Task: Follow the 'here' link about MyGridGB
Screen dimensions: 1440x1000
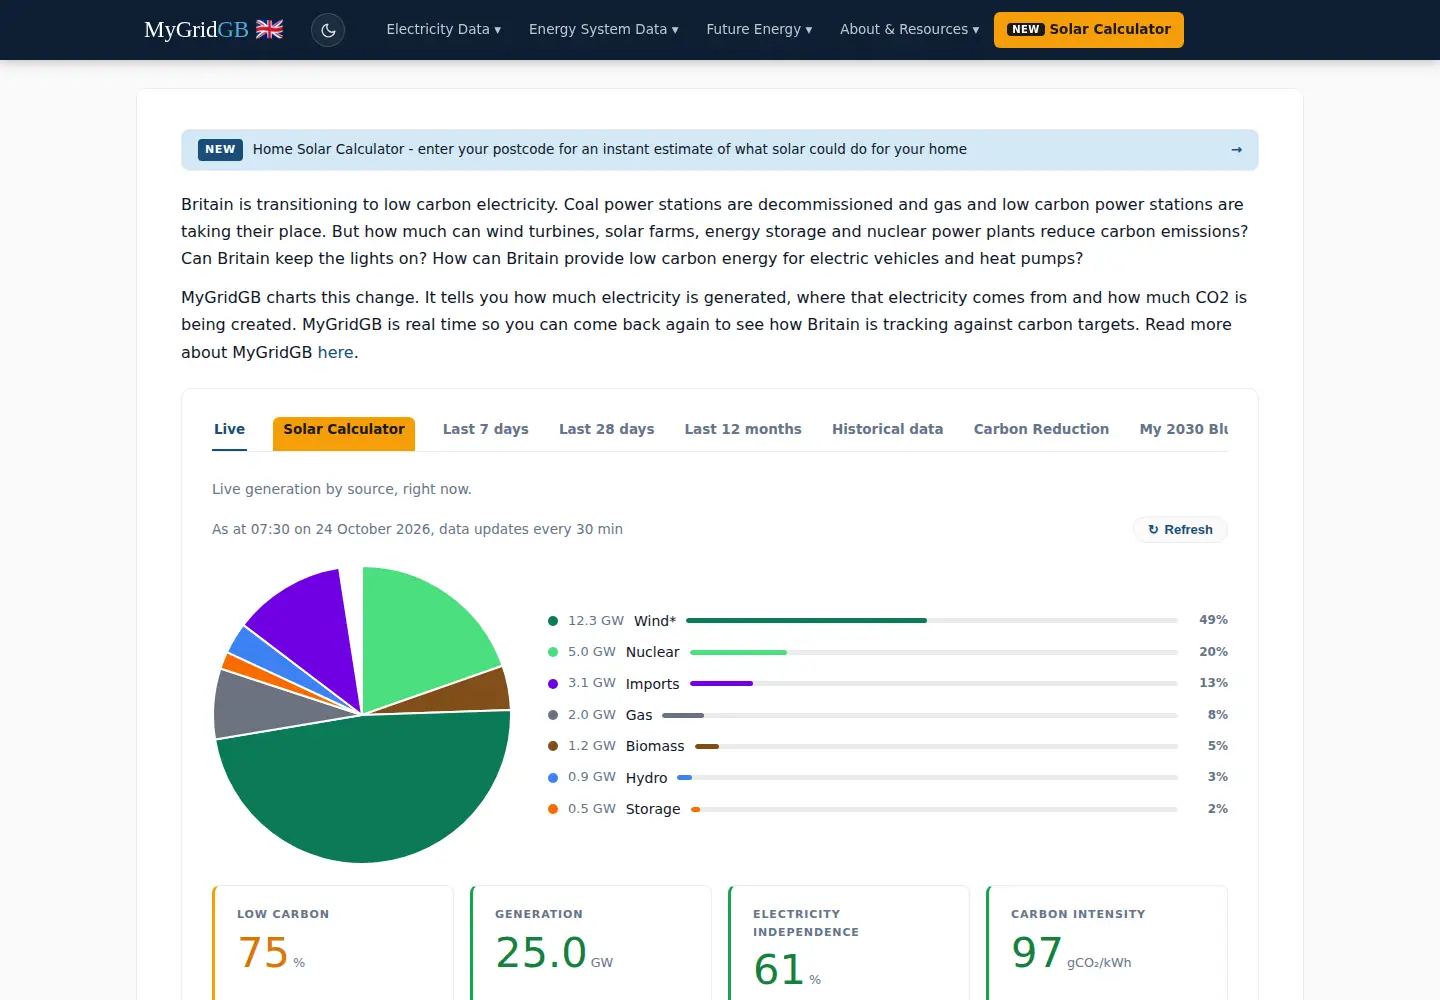Action: 335,352
